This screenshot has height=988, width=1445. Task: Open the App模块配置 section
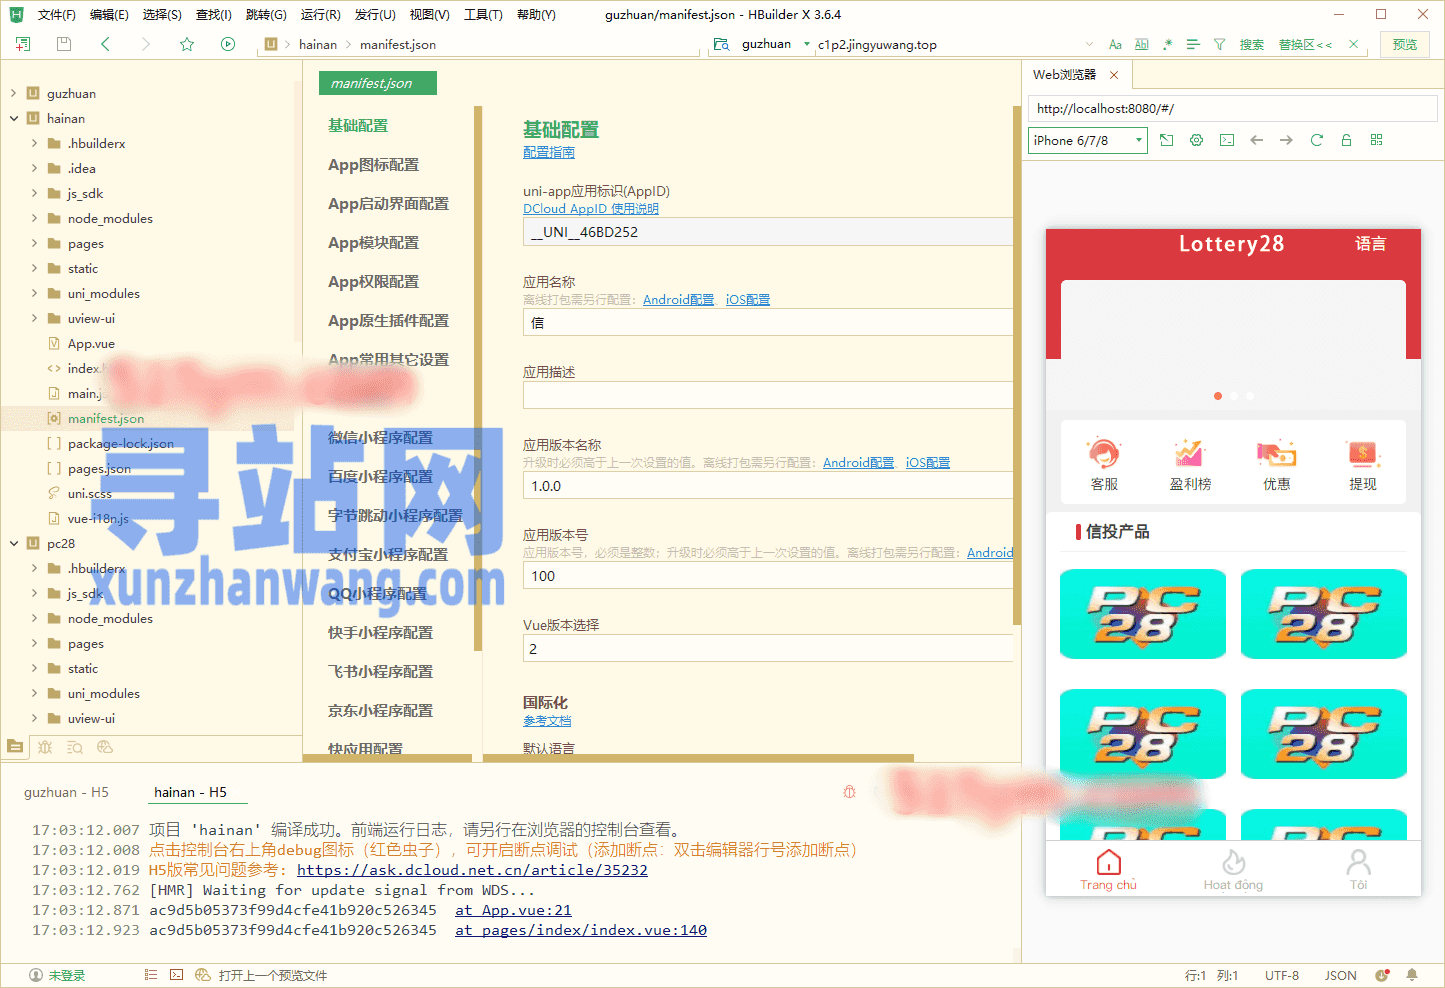pyautogui.click(x=373, y=243)
